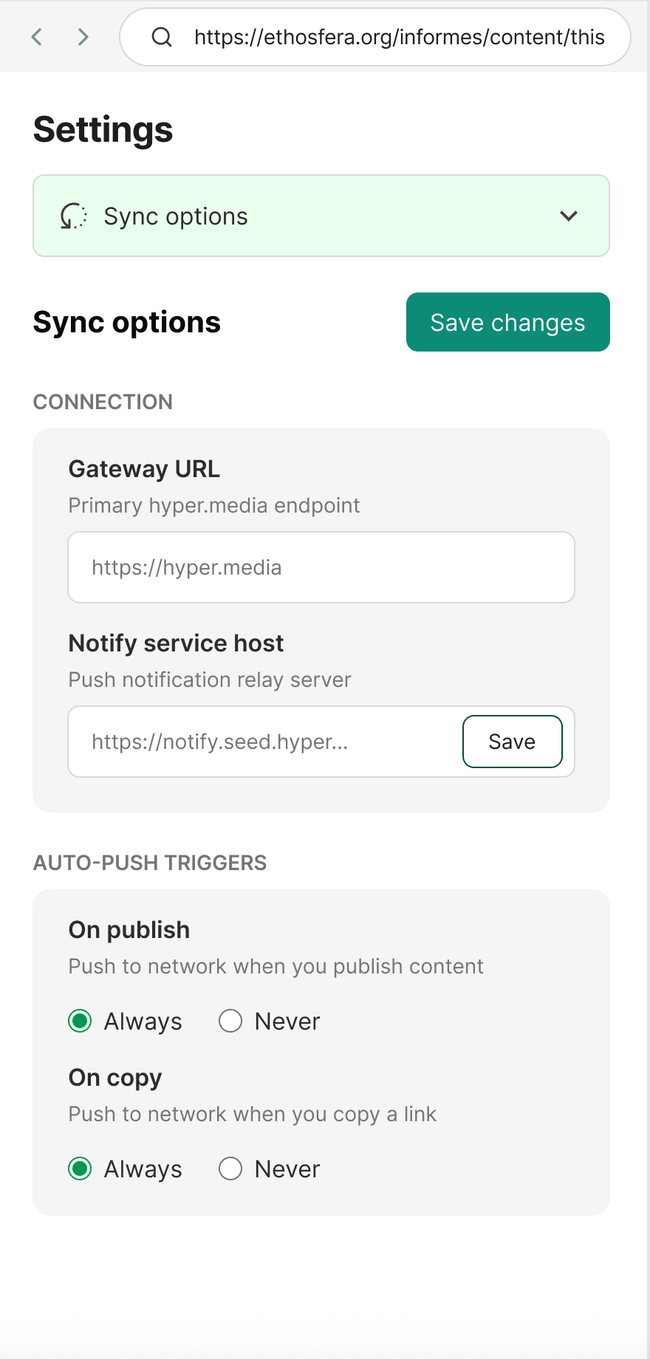Click the CONNECTION section label
The image size is (650, 1359).
point(103,402)
